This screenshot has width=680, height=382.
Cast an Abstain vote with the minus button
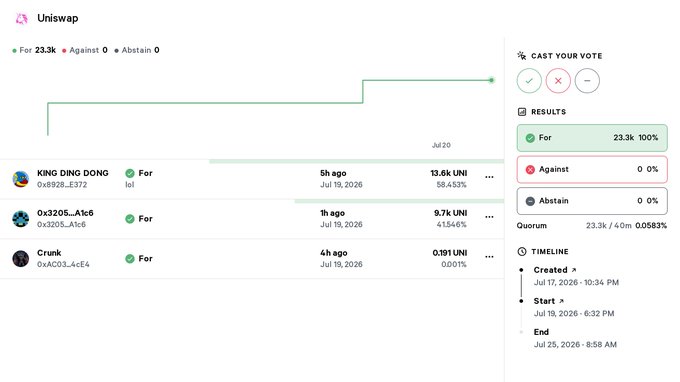pos(587,81)
